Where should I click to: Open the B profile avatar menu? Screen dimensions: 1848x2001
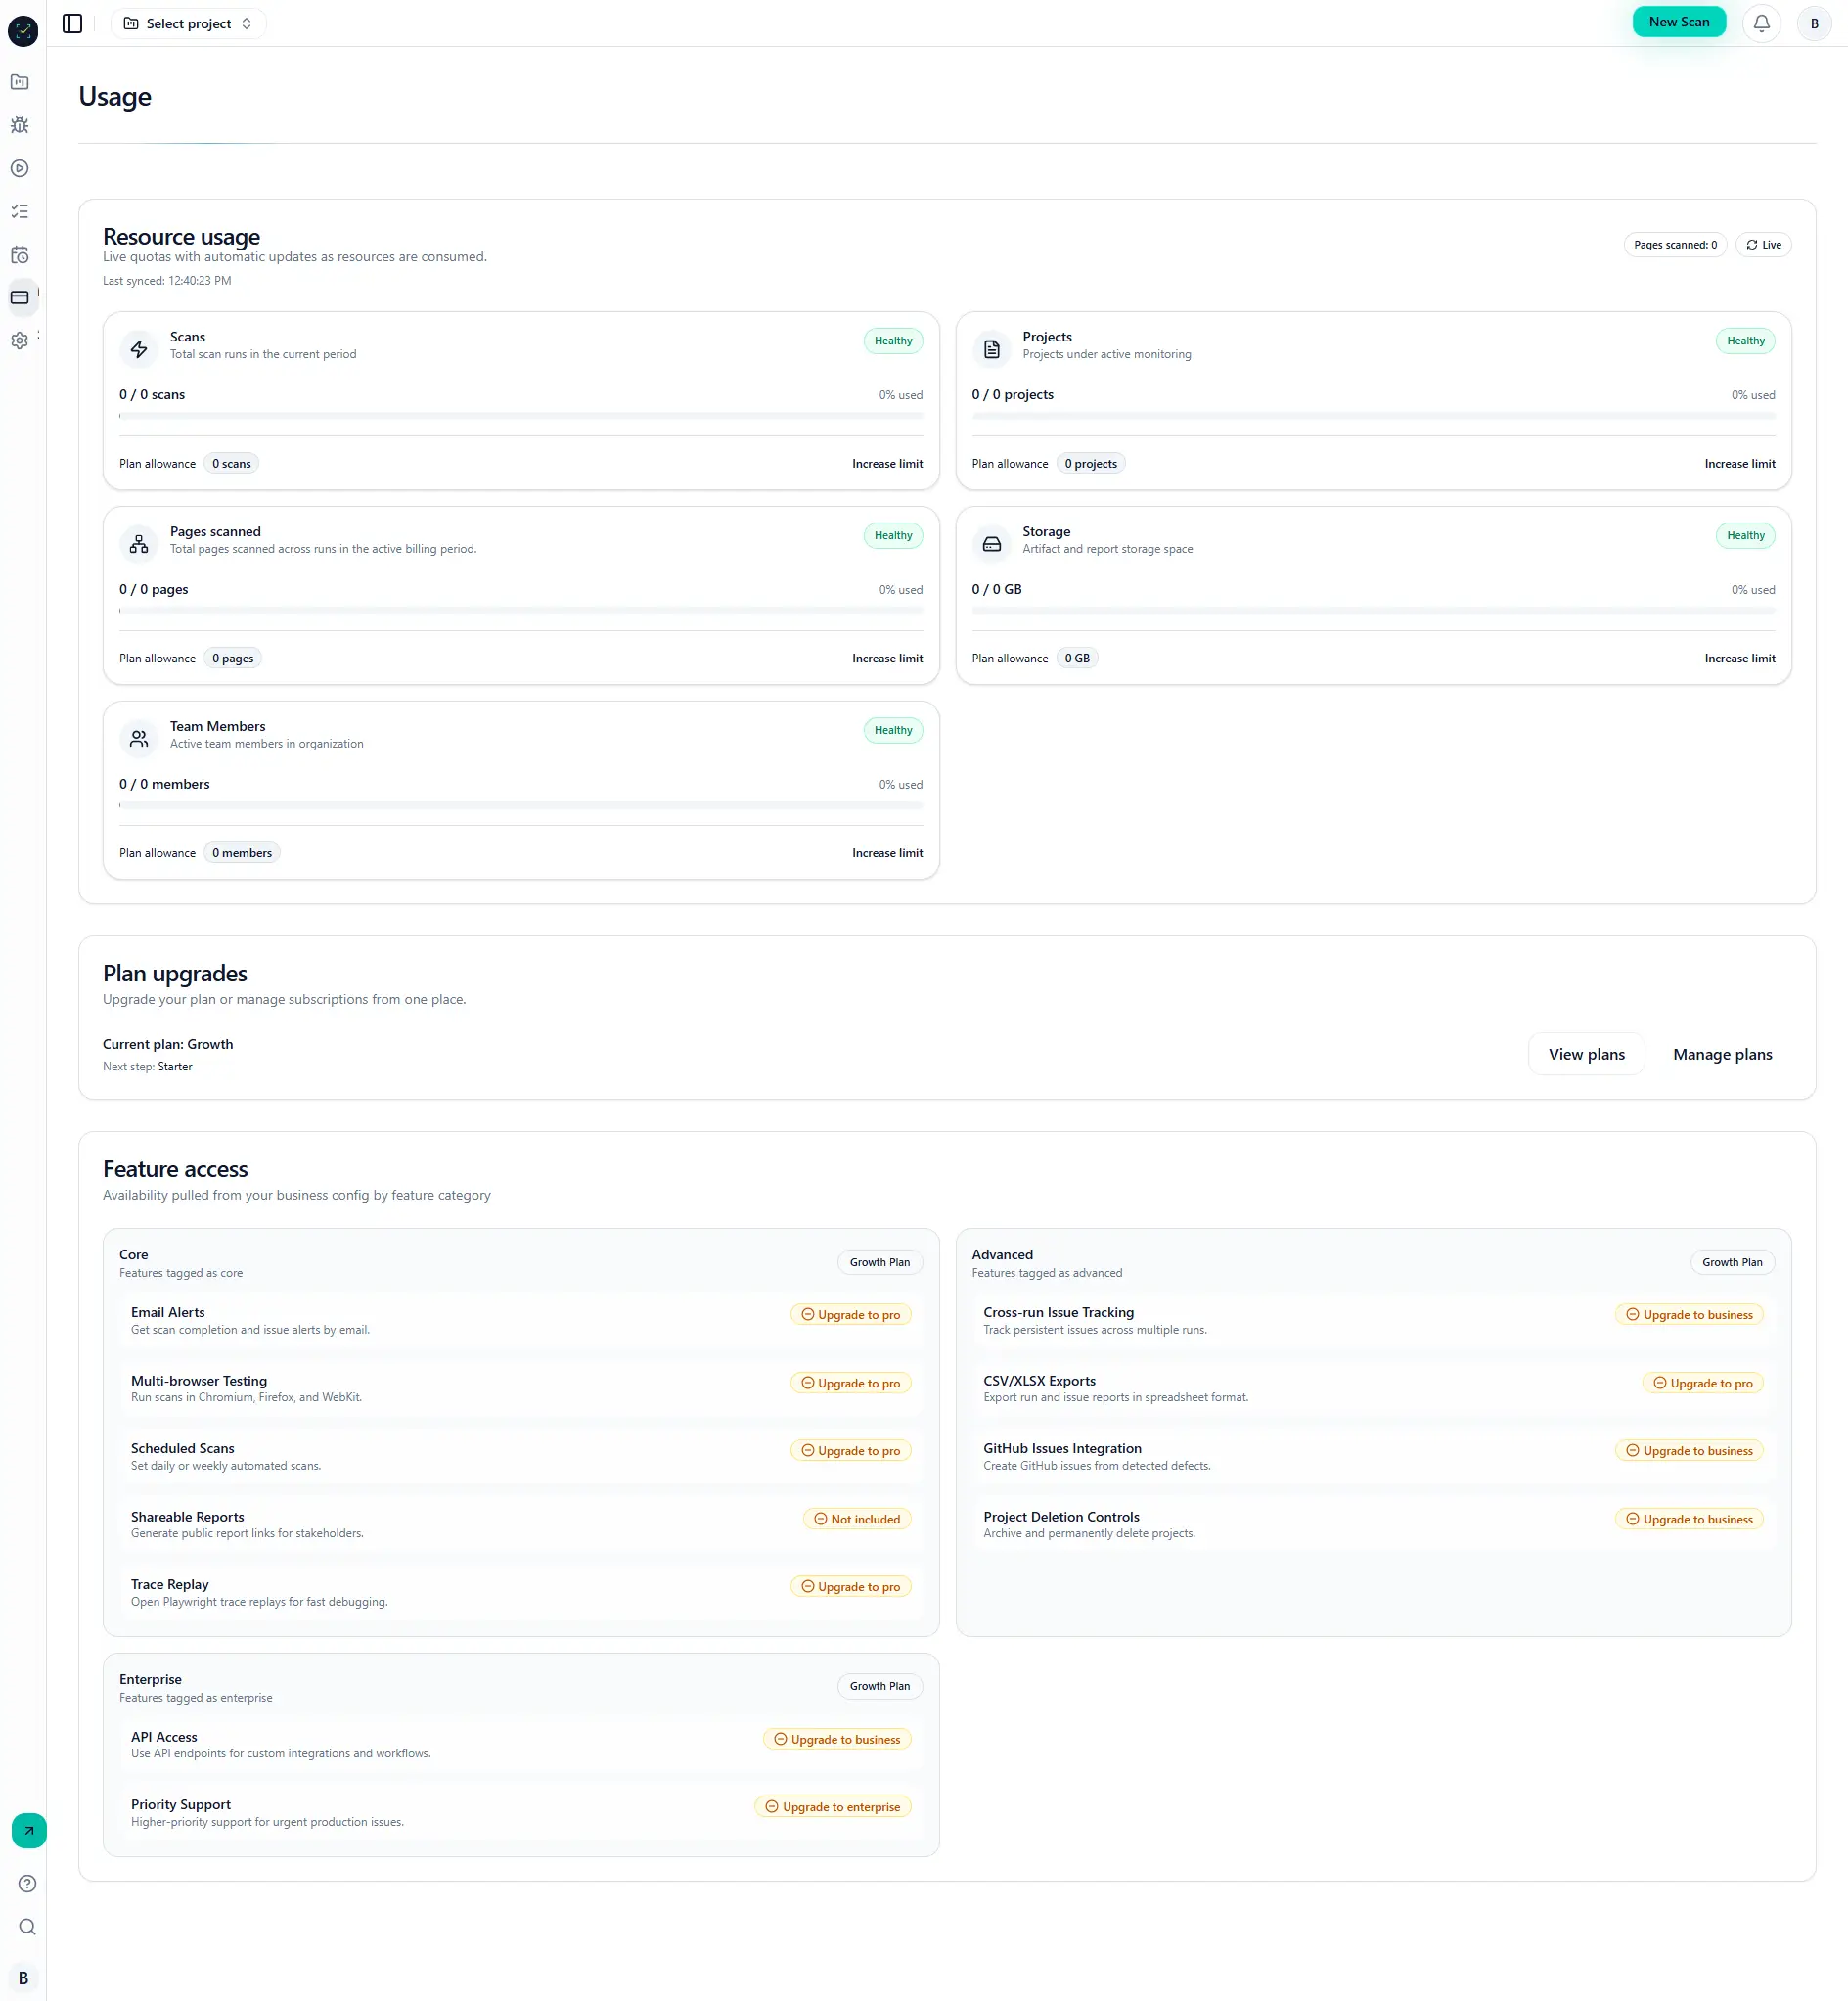click(x=1813, y=23)
